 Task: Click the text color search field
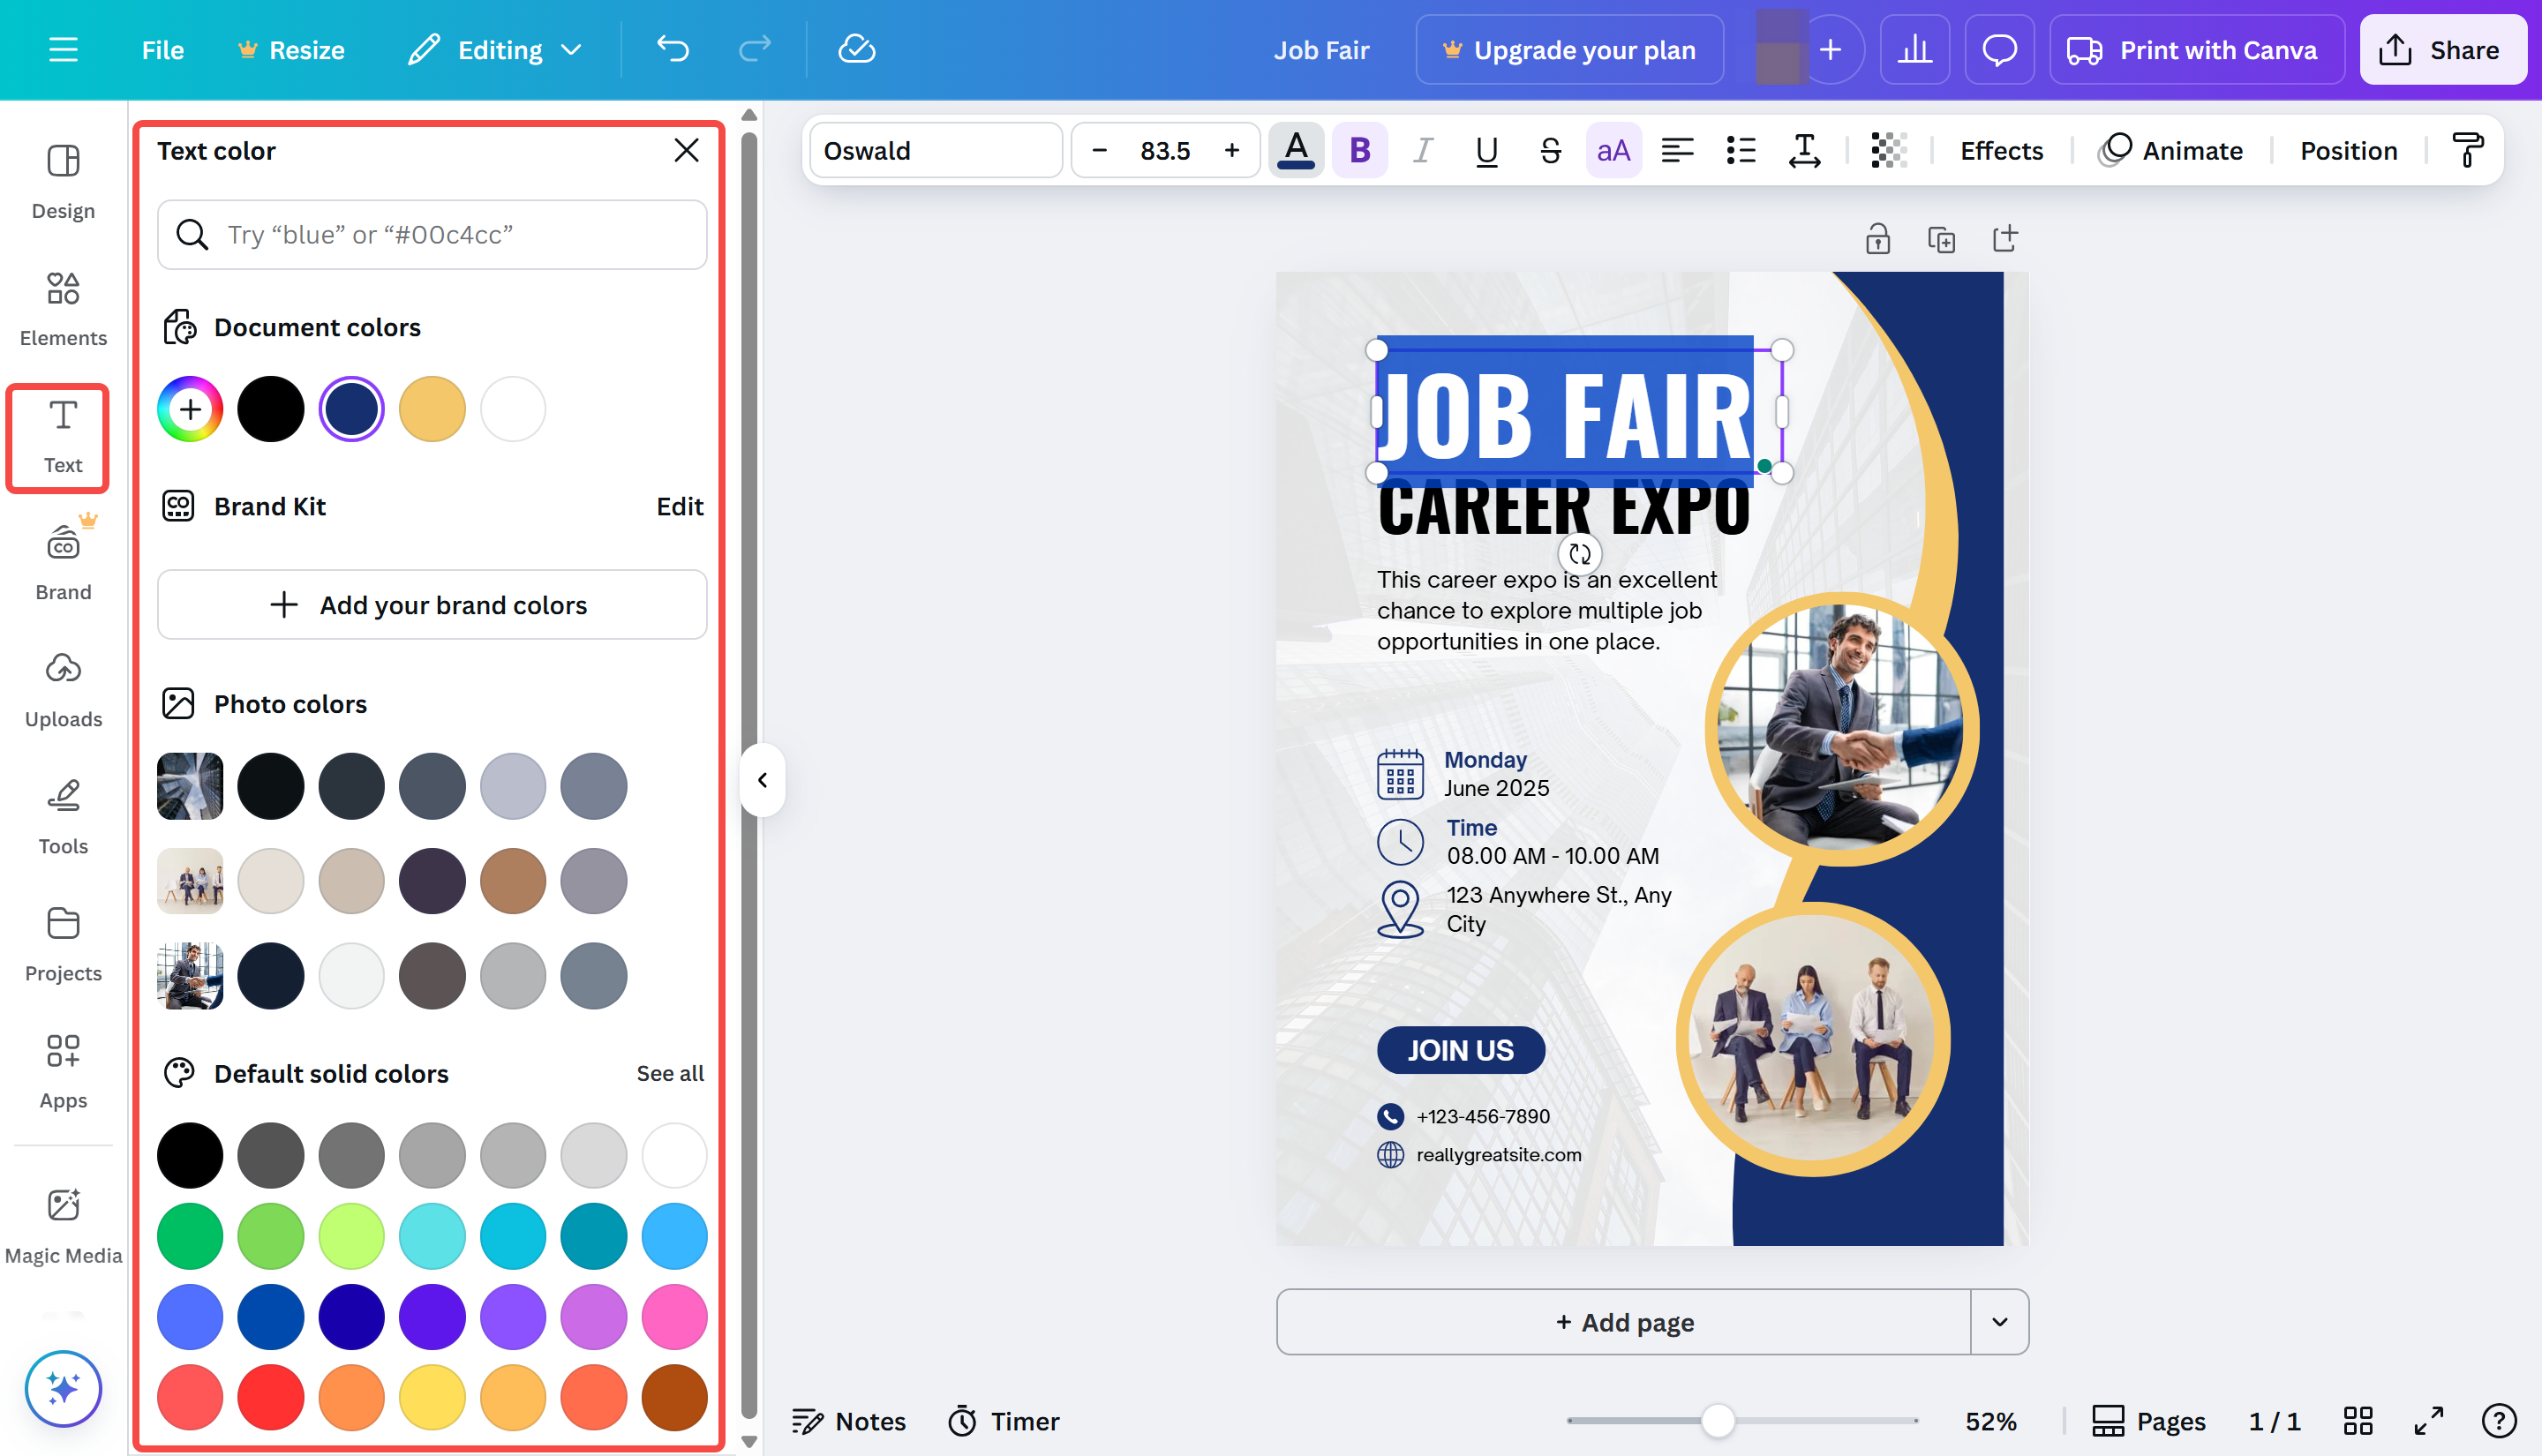pos(431,234)
